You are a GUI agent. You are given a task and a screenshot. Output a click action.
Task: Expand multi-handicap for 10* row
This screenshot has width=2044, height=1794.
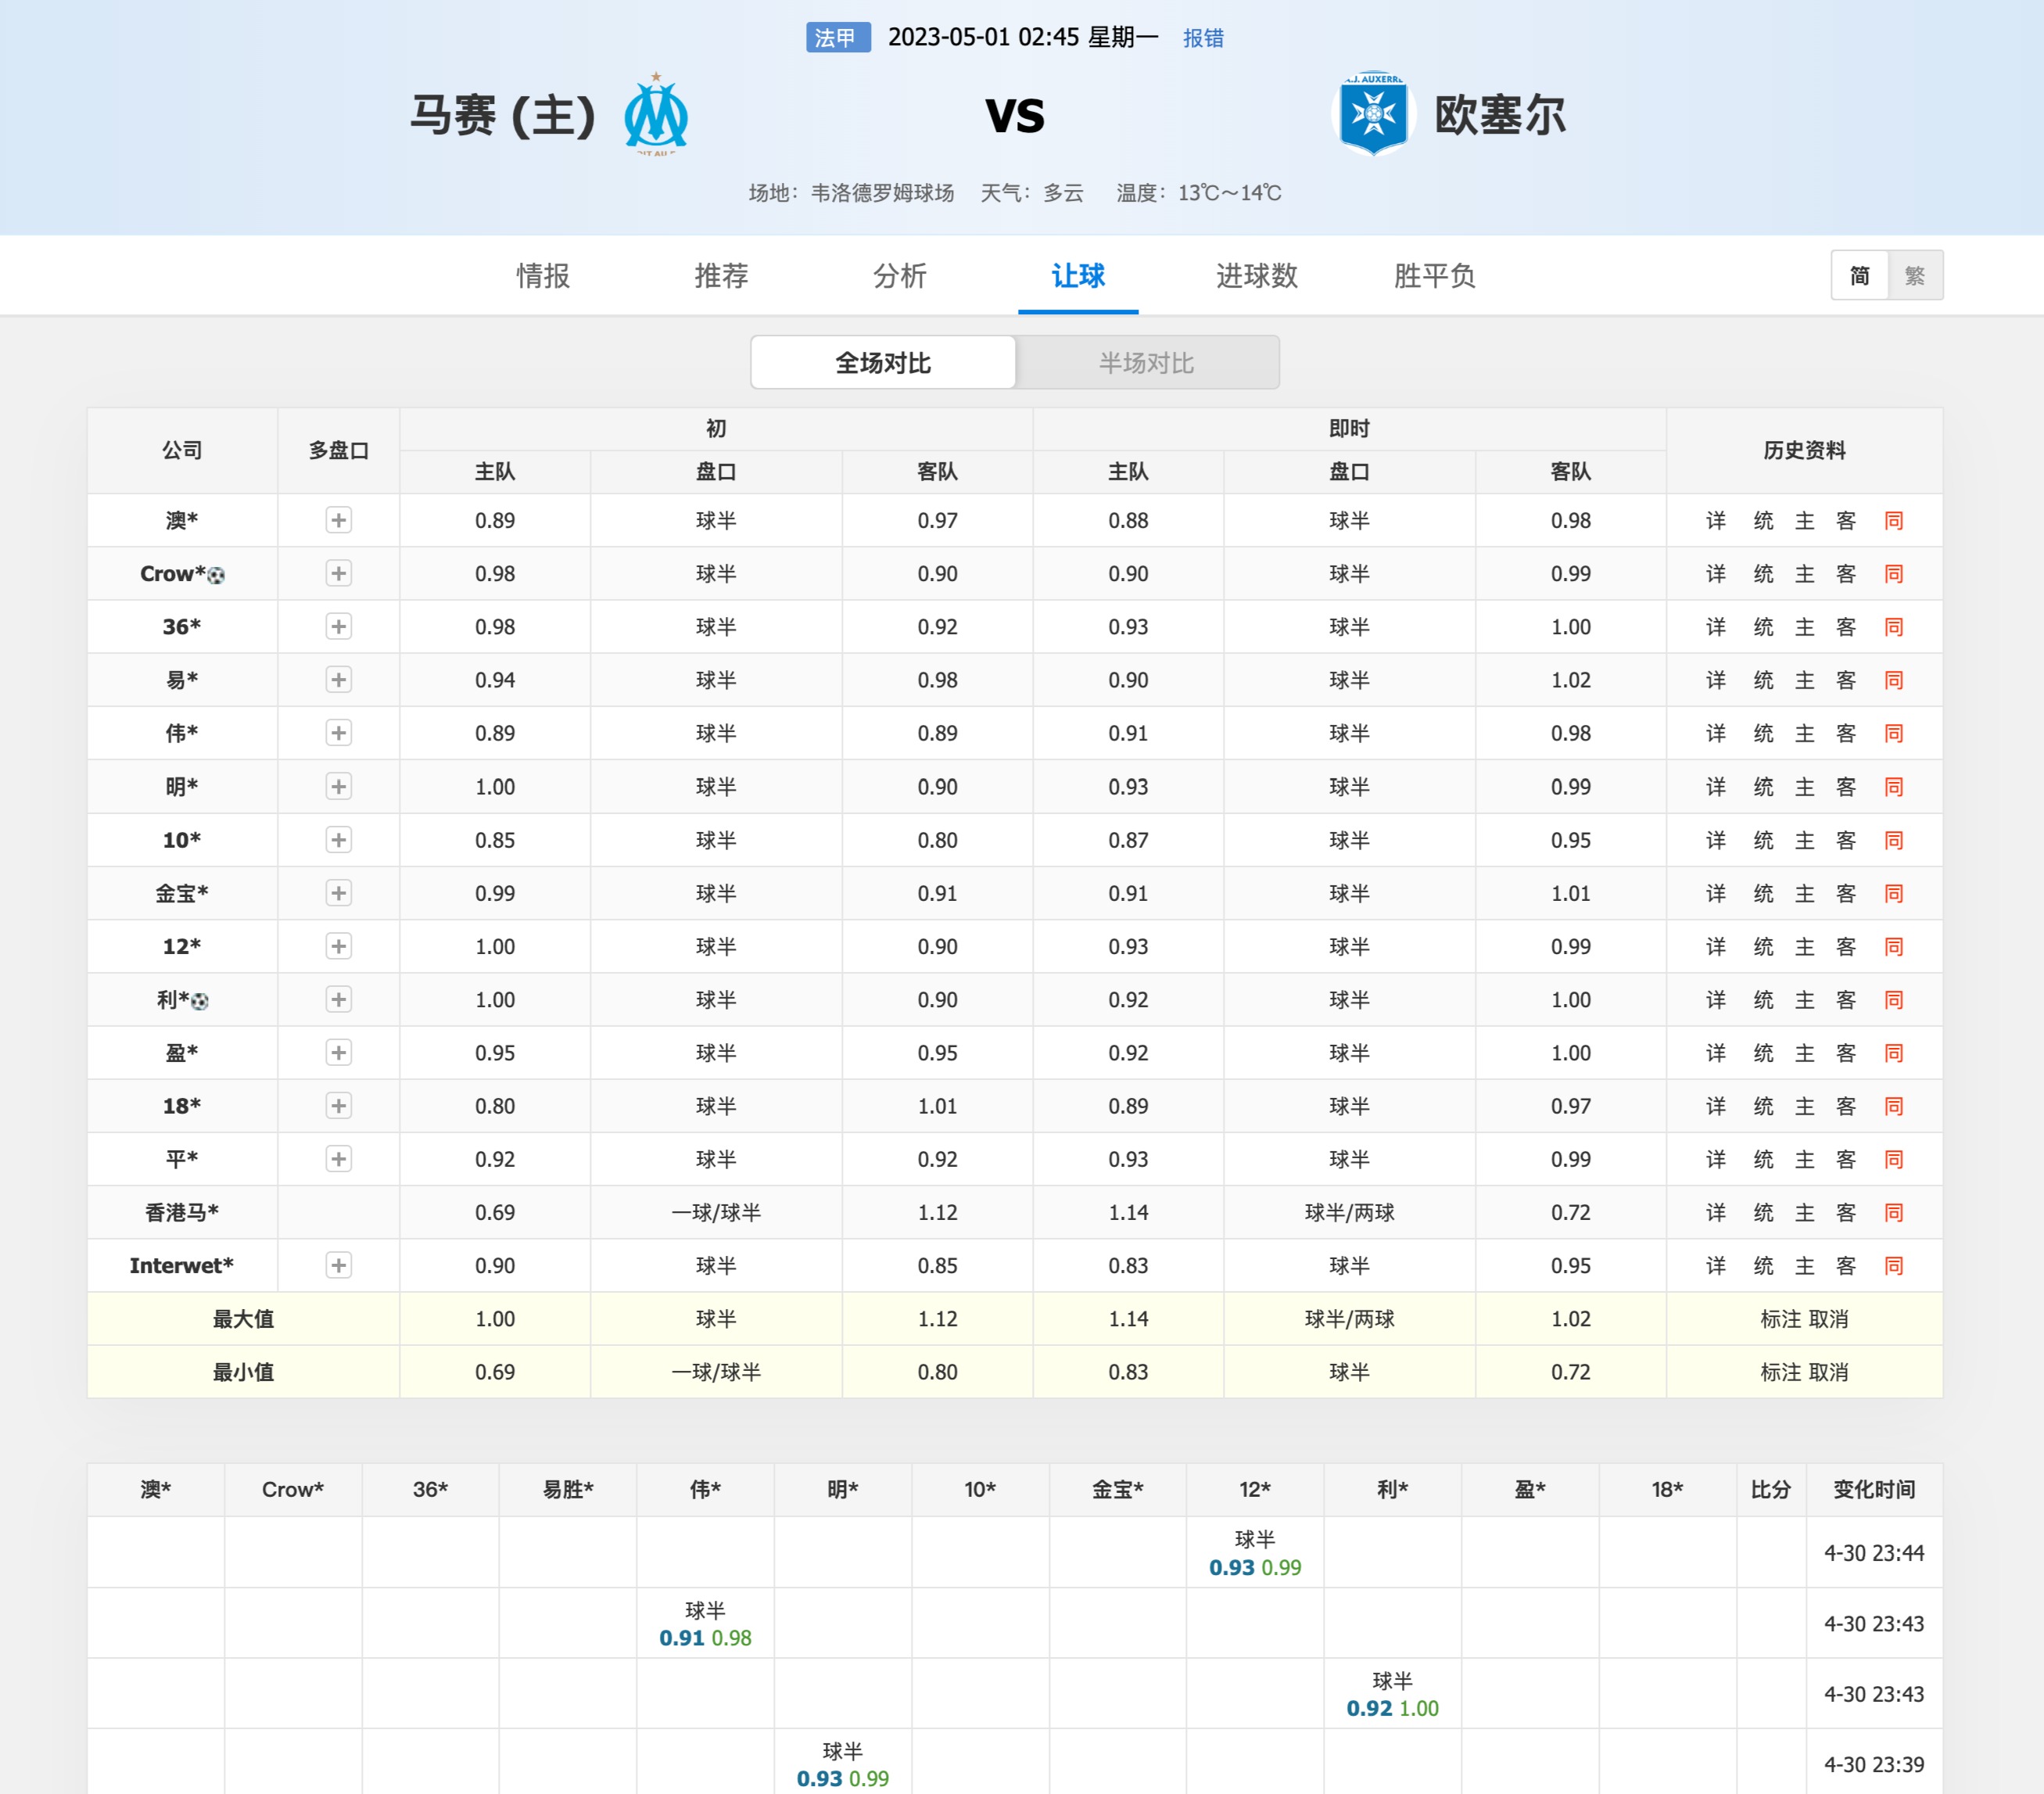339,840
